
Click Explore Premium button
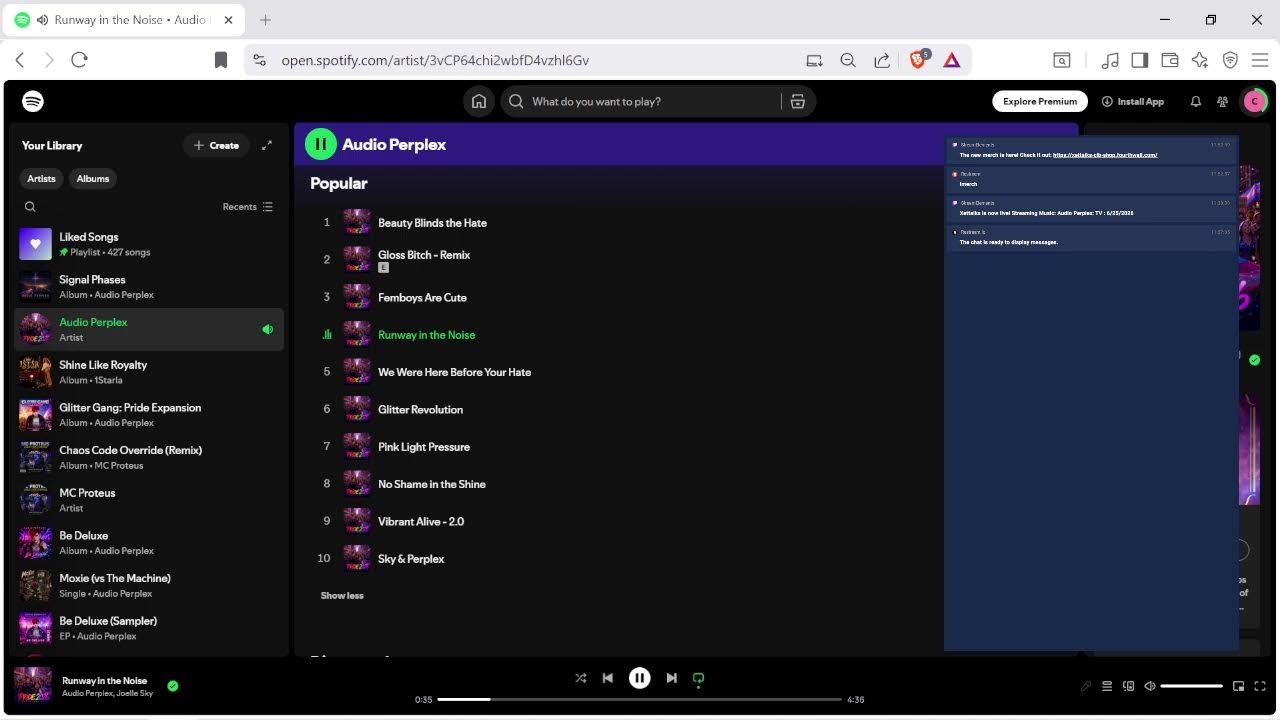tap(1040, 101)
